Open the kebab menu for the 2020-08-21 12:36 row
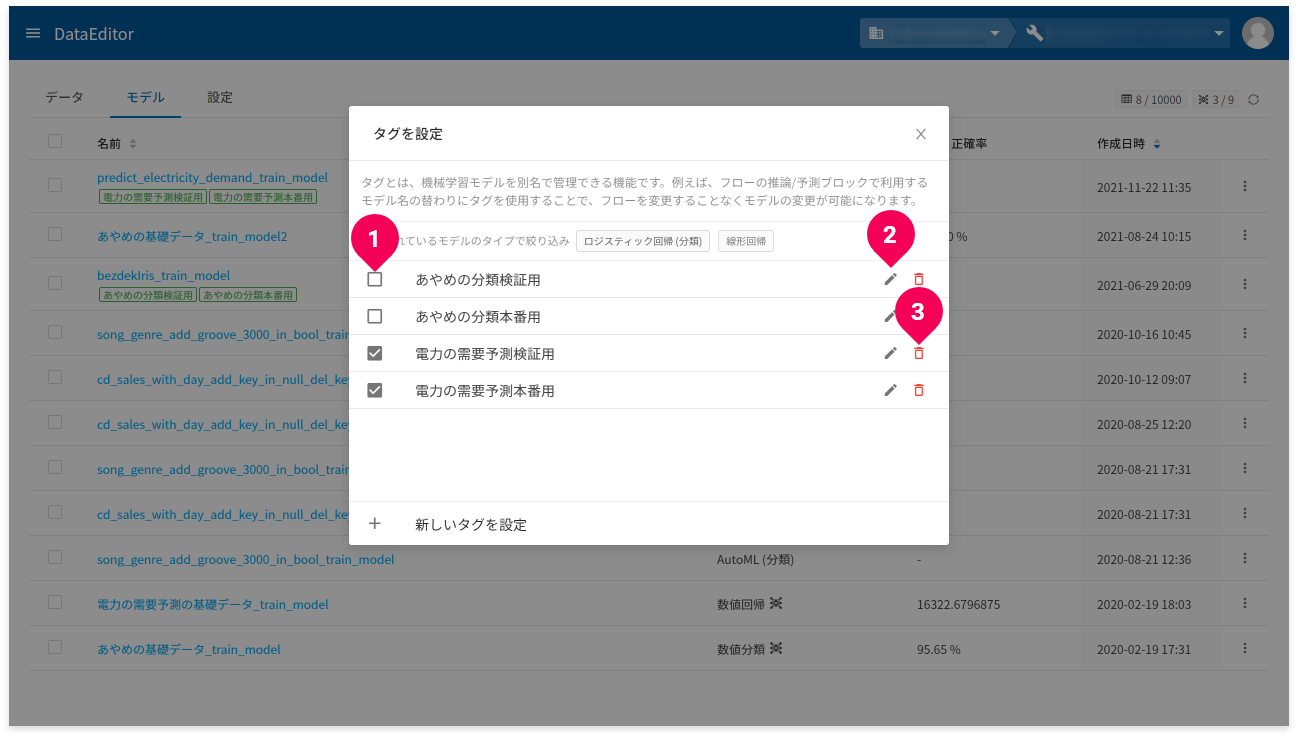The width and height of the screenshot is (1298, 738). (1245, 558)
